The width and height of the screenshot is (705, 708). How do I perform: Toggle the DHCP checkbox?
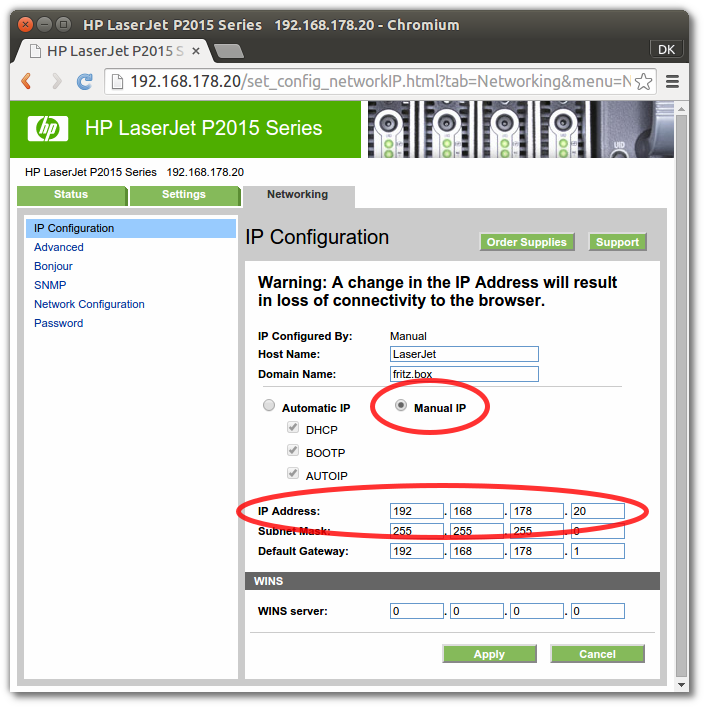click(x=293, y=427)
